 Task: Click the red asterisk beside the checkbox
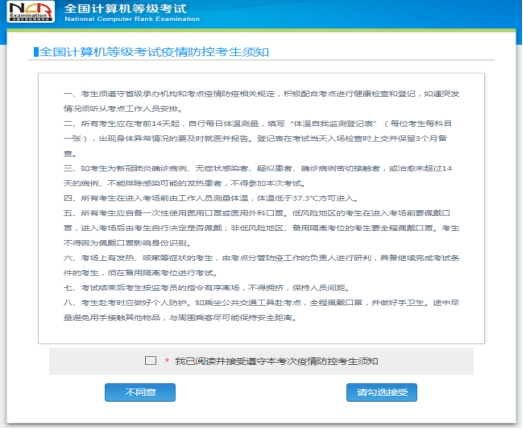167,361
